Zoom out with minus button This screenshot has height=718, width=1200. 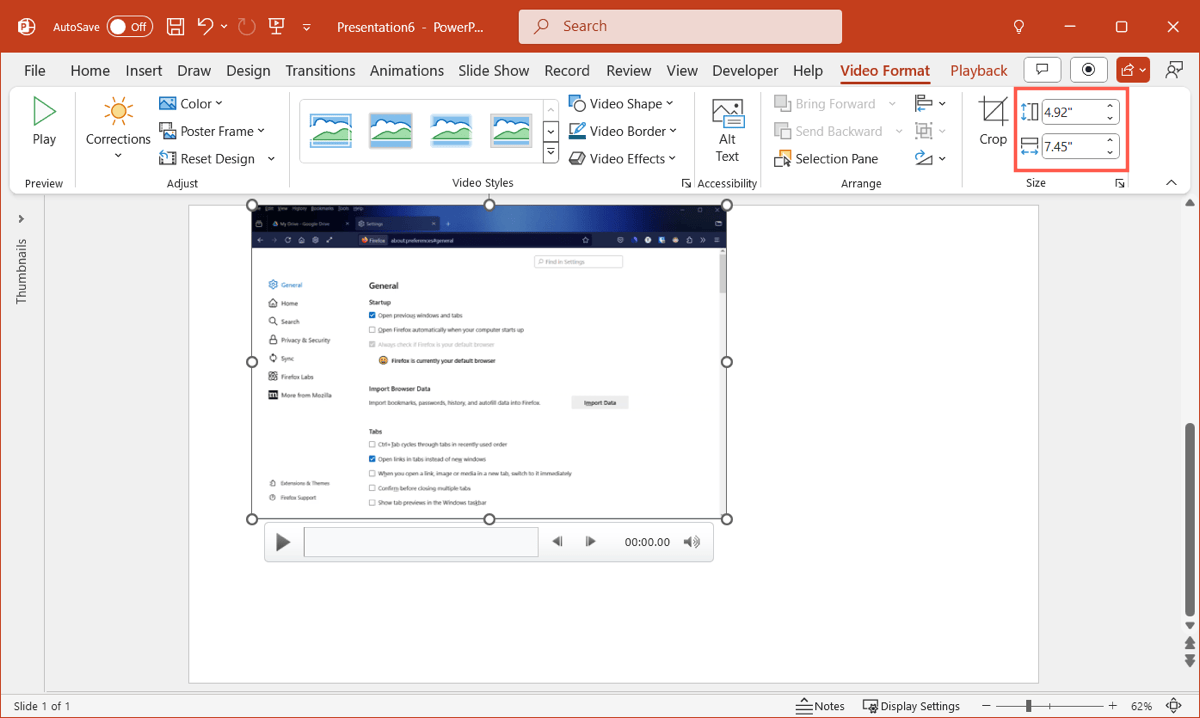tap(987, 706)
